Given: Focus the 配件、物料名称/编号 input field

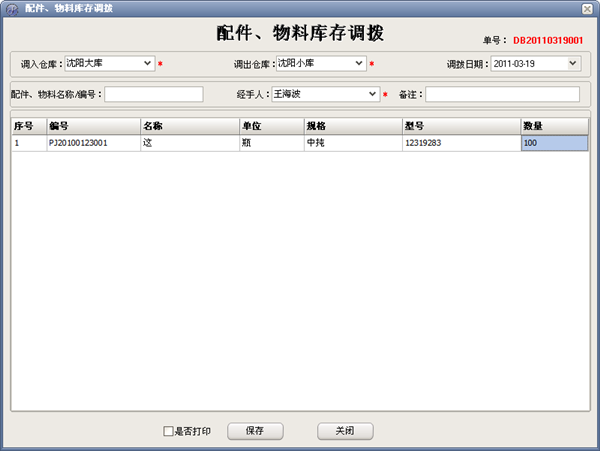Looking at the screenshot, I should [x=153, y=94].
